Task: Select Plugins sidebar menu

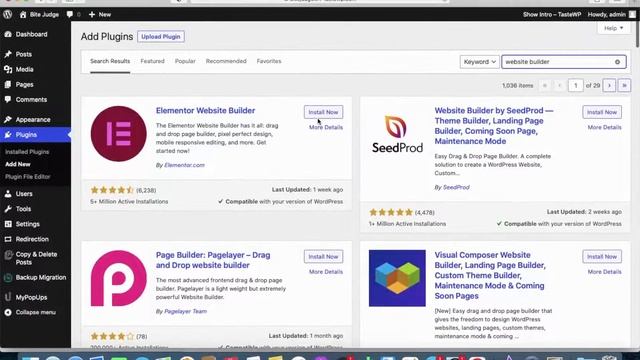Action: 35,135
